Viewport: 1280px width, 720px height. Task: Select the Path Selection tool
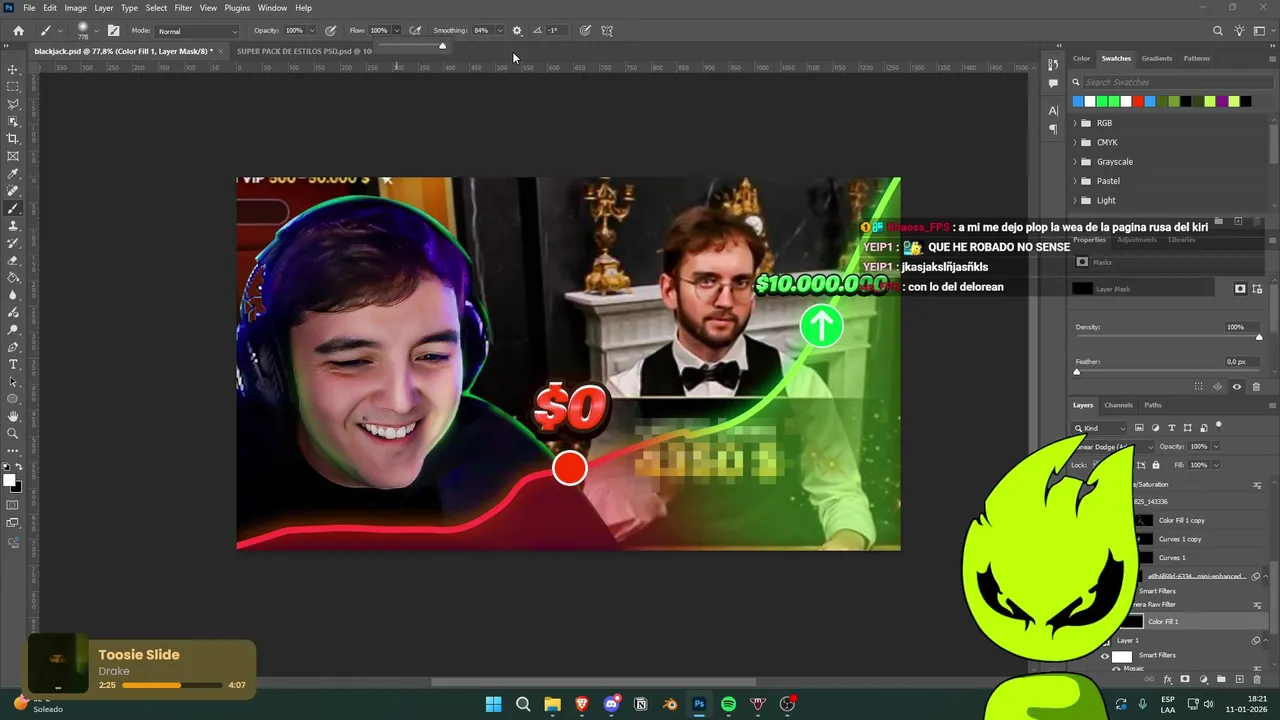coord(13,382)
